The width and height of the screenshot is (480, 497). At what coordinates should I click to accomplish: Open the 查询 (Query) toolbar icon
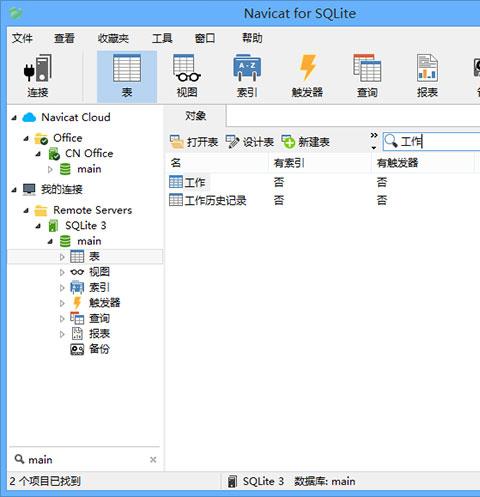point(367,76)
